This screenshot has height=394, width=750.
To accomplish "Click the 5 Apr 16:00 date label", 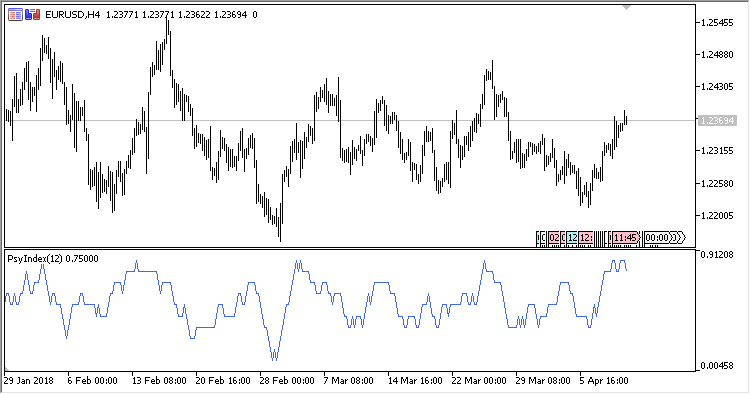I will point(604,381).
